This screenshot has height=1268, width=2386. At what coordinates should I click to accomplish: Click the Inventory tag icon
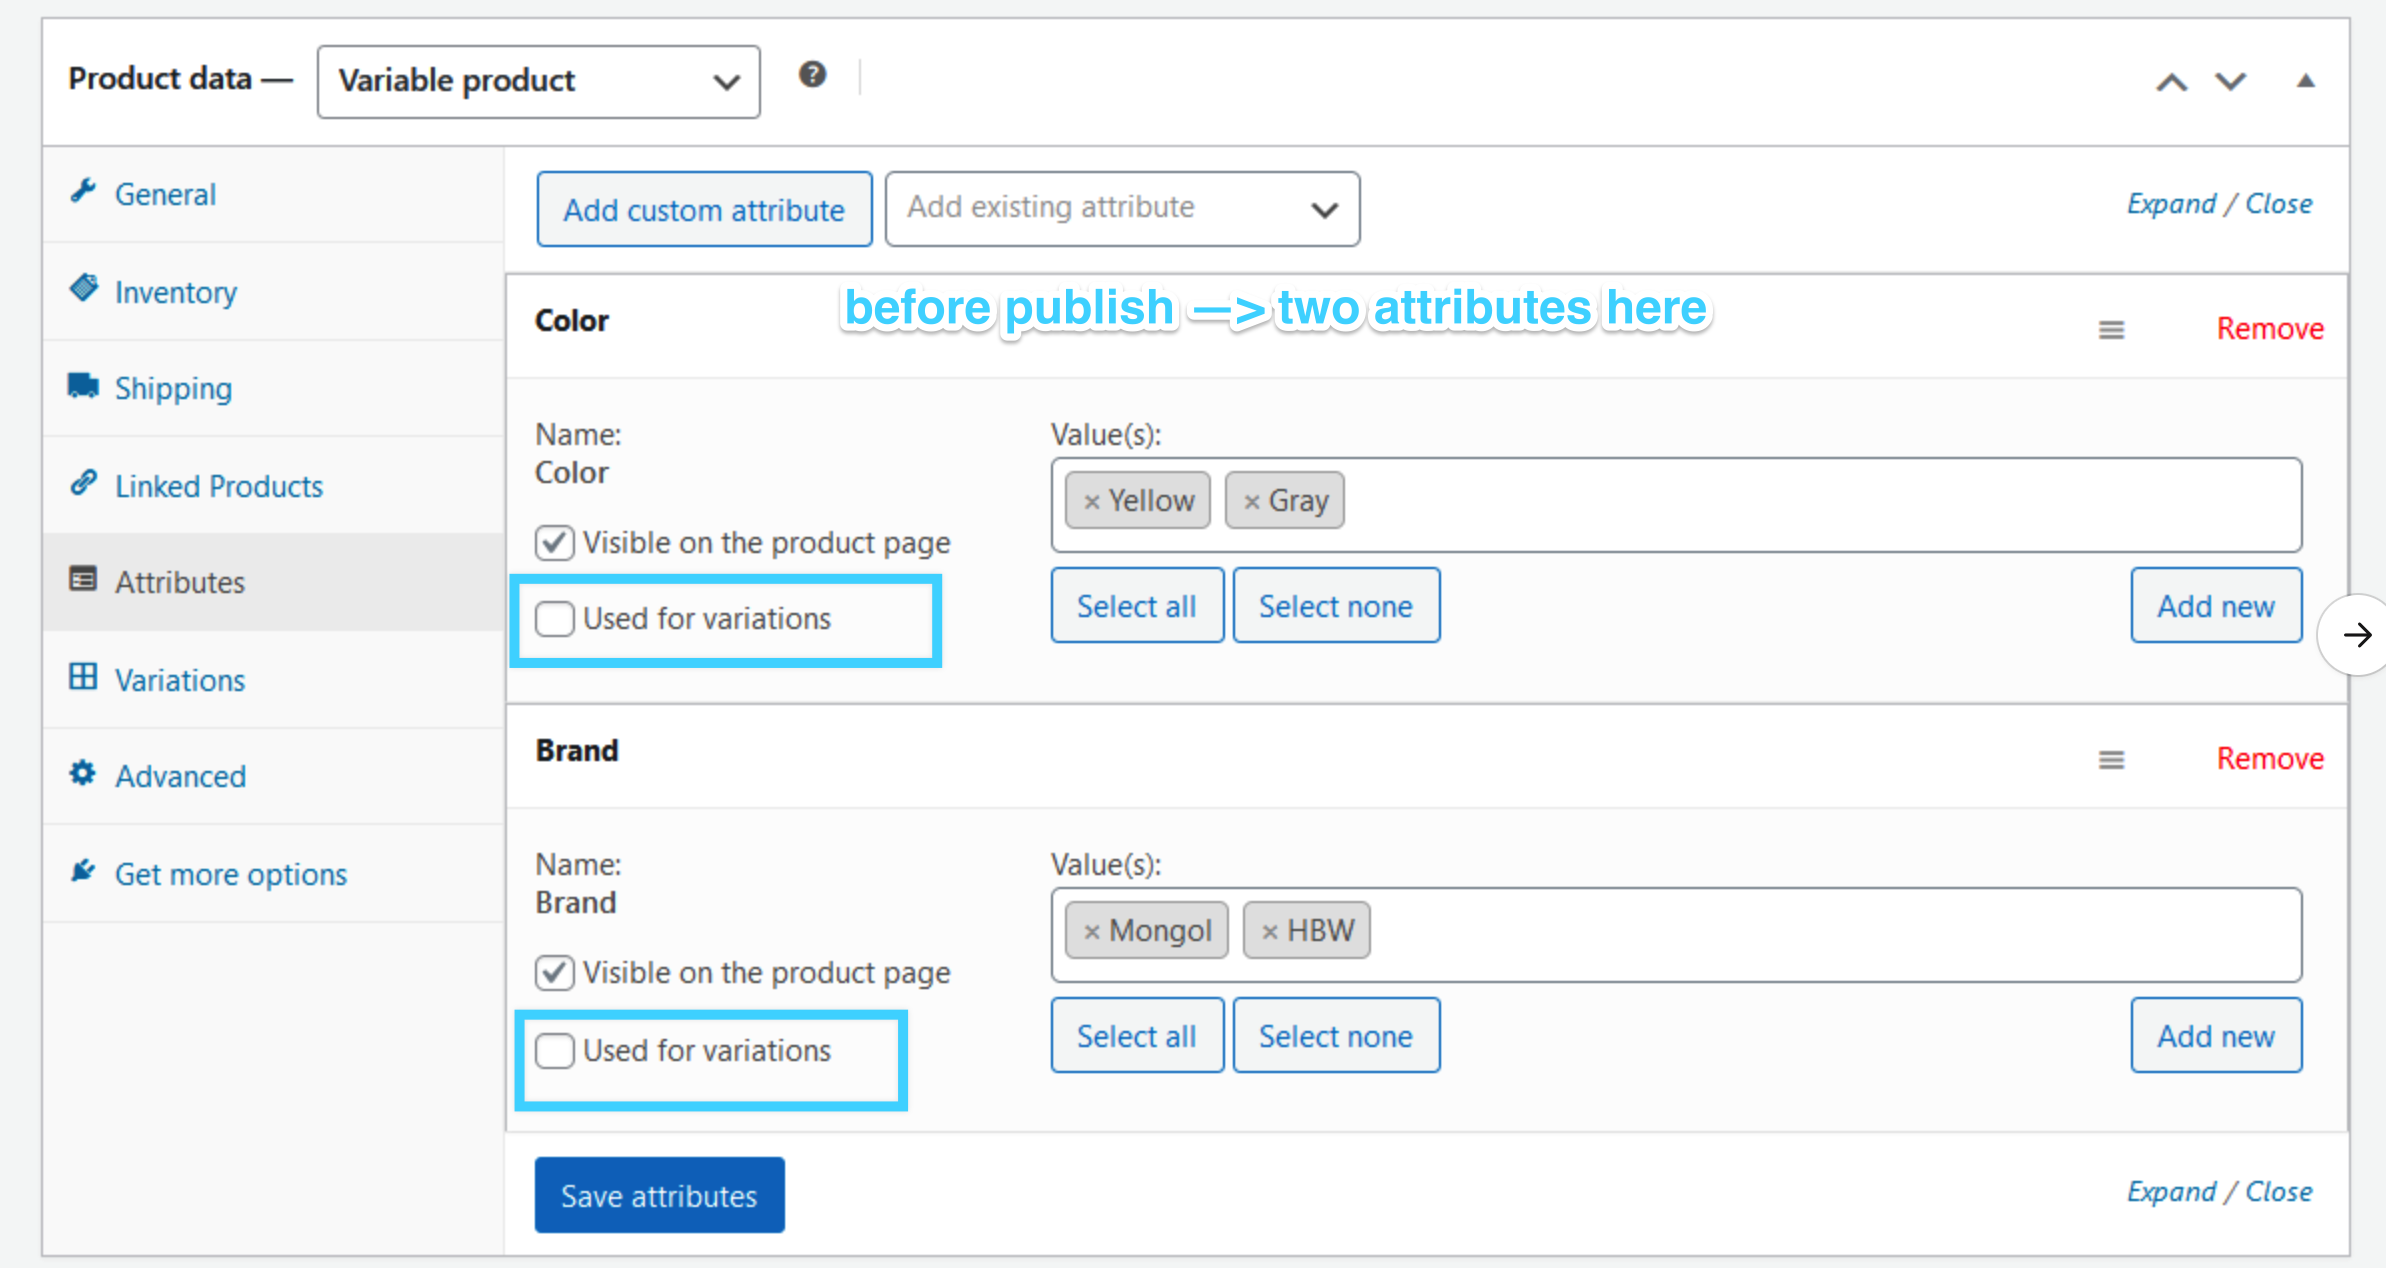(x=85, y=290)
